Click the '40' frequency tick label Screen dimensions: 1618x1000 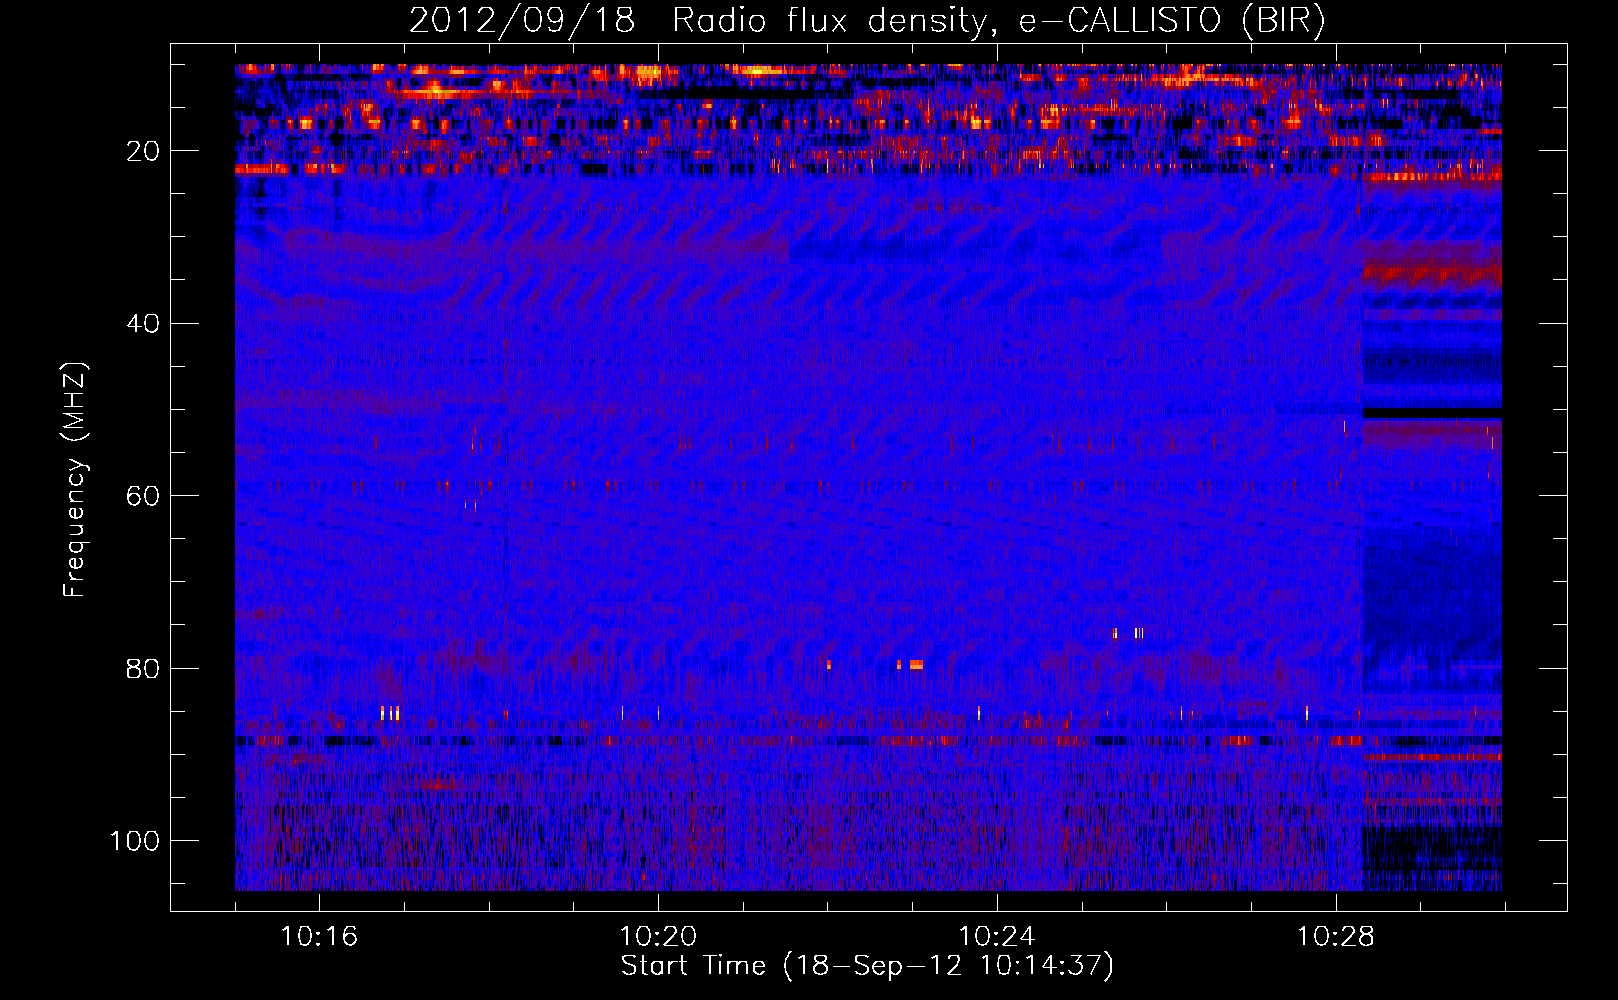pos(143,324)
